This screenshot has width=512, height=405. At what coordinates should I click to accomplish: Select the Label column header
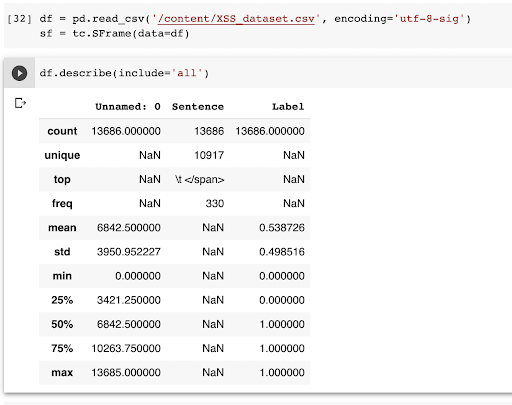pyautogui.click(x=288, y=107)
